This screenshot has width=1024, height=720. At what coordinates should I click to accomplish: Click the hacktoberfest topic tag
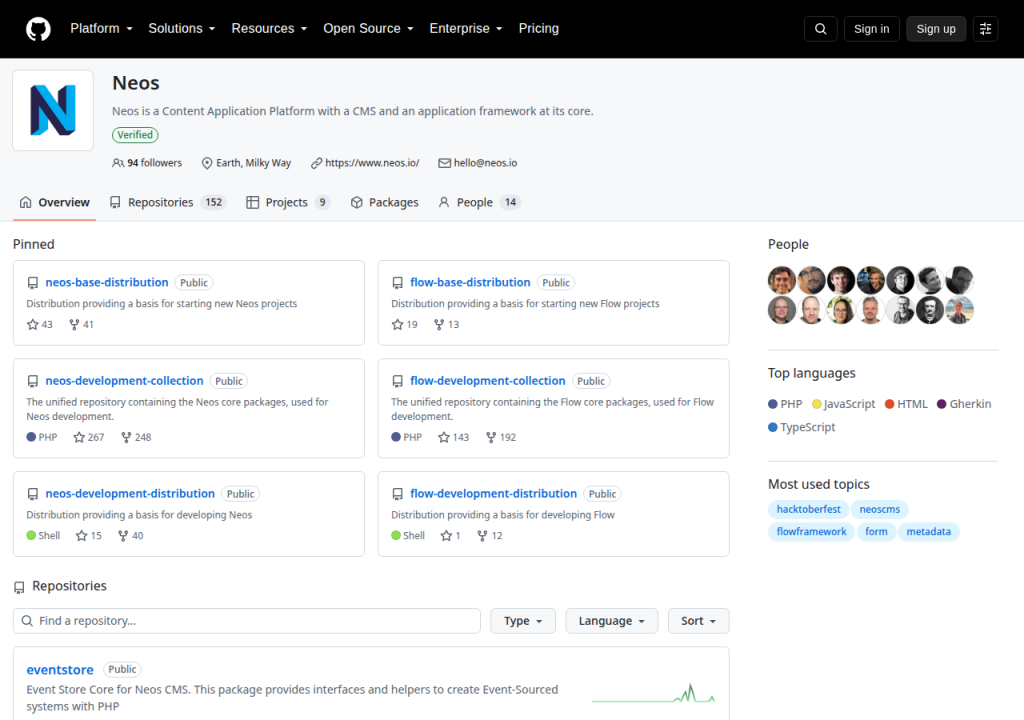[808, 509]
